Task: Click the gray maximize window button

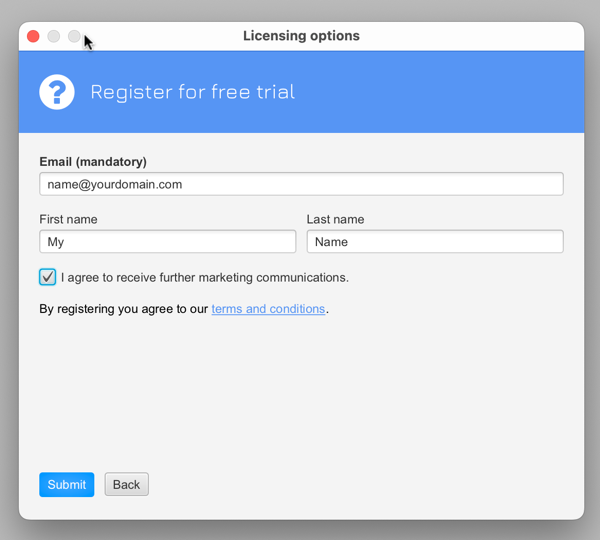Action: [75, 36]
